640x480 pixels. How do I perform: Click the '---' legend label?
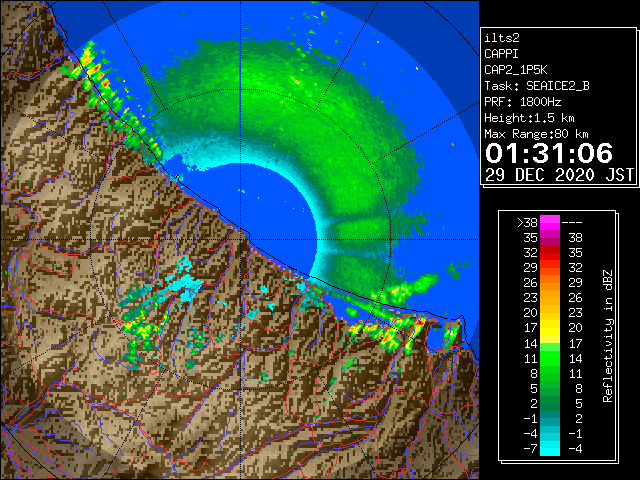coord(572,223)
